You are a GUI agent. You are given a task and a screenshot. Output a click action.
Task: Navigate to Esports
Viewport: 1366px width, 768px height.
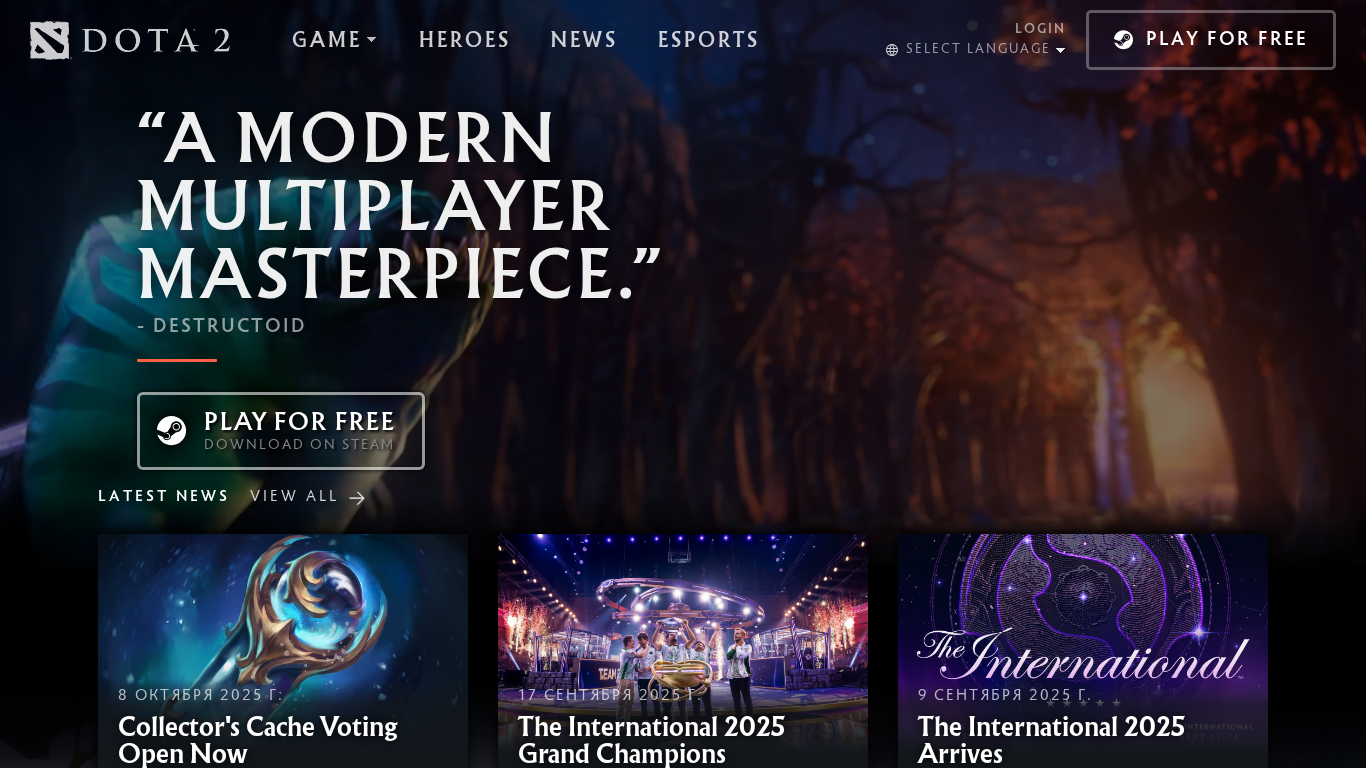pos(708,40)
